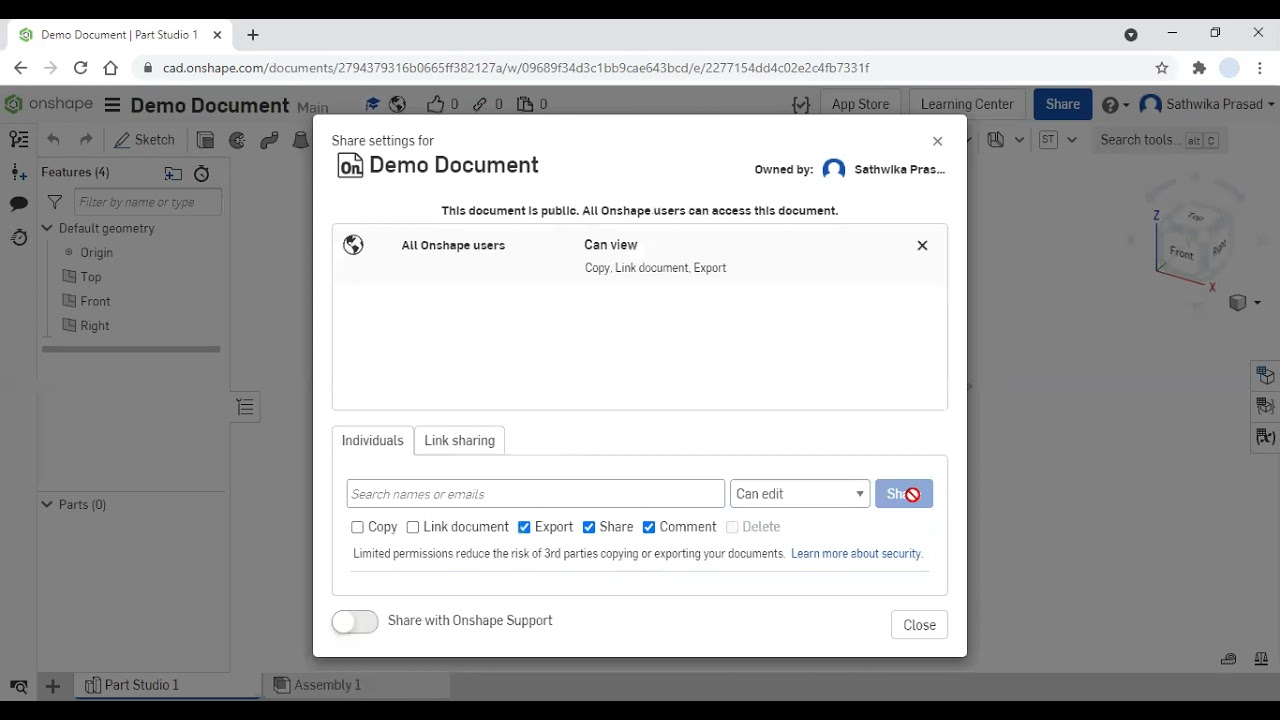The image size is (1280, 720).
Task: Click the filter funnel icon
Action: tap(55, 202)
